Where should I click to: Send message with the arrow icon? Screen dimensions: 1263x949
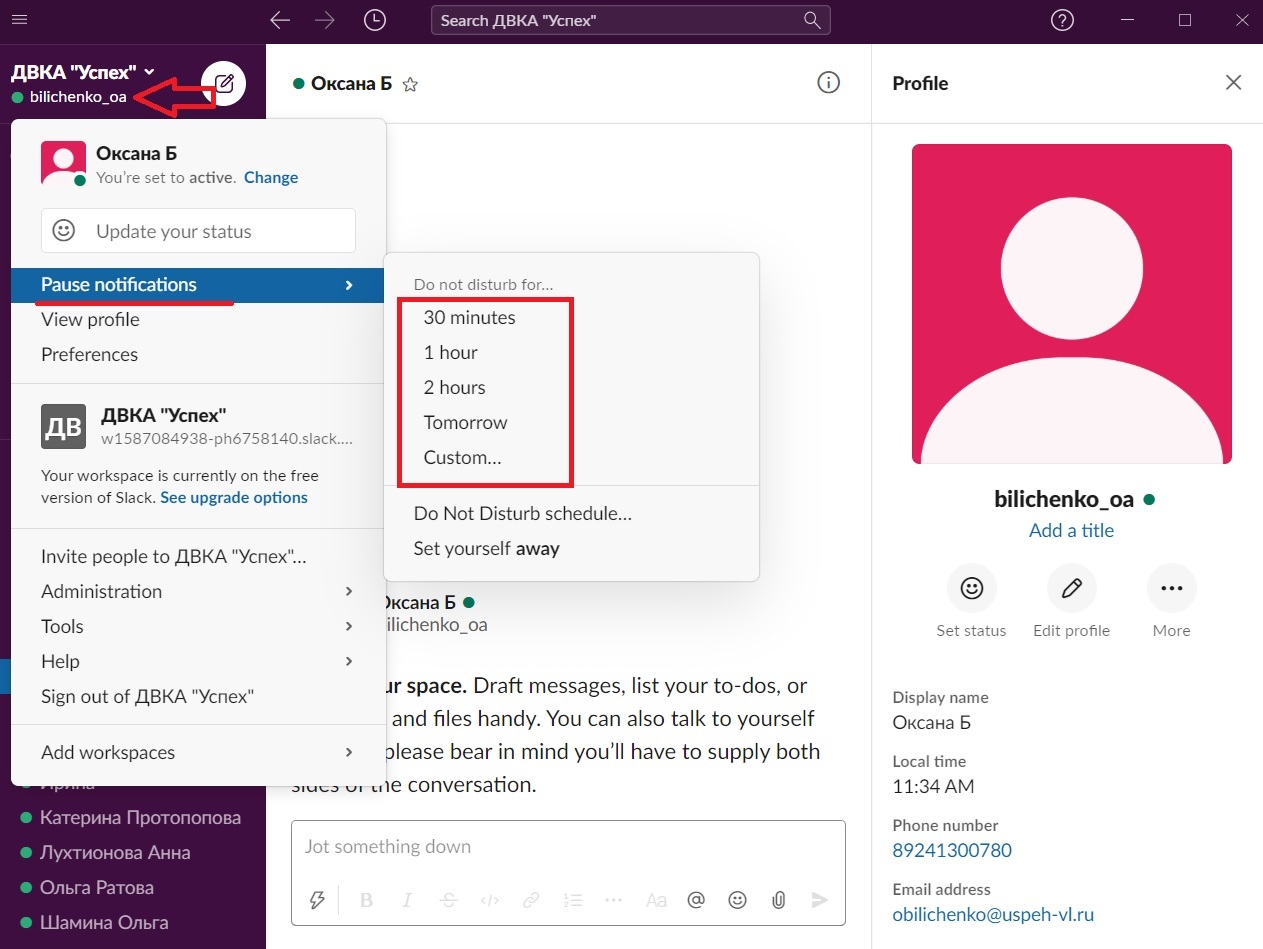coord(820,900)
